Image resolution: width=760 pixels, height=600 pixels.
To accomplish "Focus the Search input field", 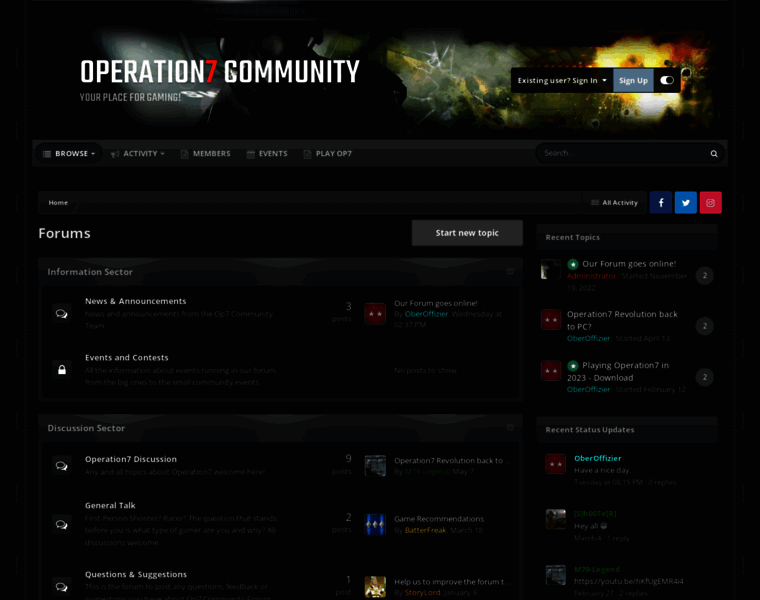I will coord(623,153).
